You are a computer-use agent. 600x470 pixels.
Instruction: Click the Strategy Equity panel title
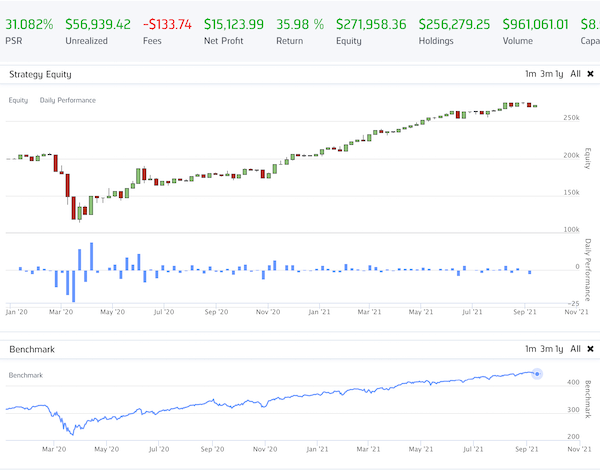point(40,75)
